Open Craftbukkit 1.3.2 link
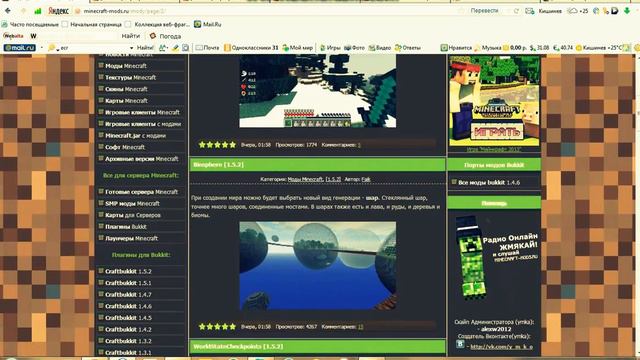This screenshot has height=360, width=640. (128, 341)
